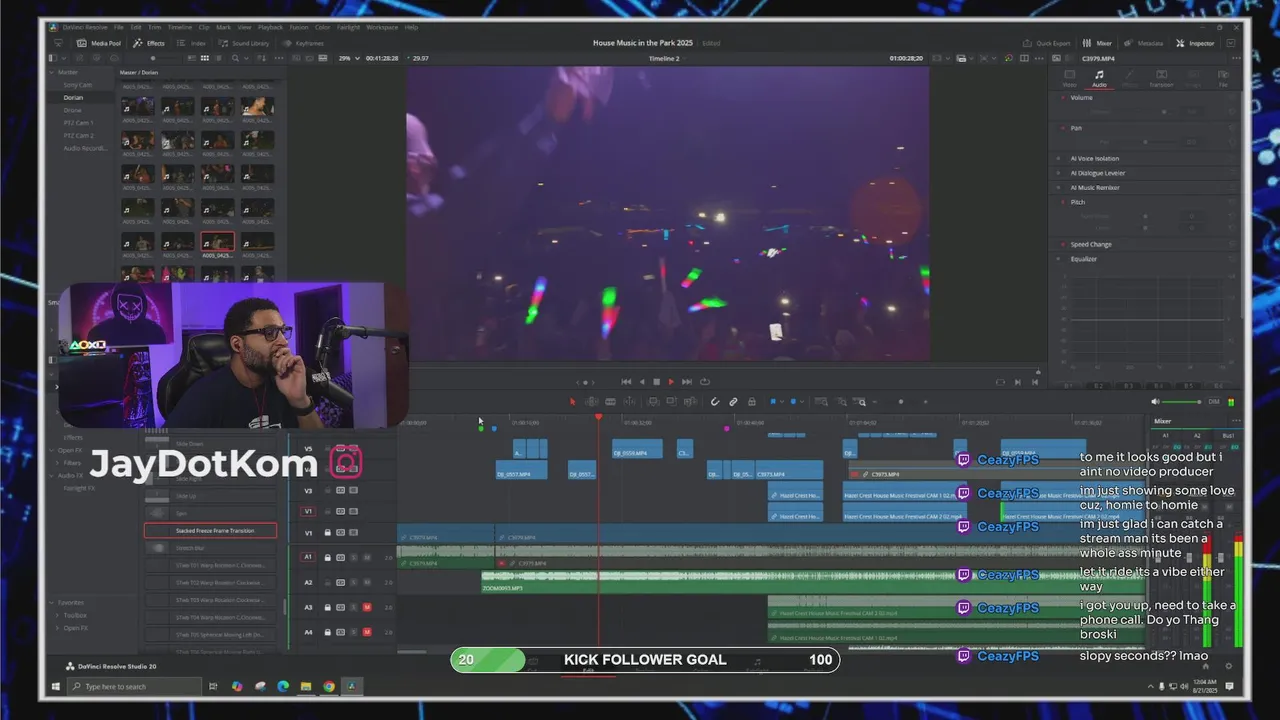
Task: Toggle the Inspector panel button
Action: click(x=1196, y=43)
